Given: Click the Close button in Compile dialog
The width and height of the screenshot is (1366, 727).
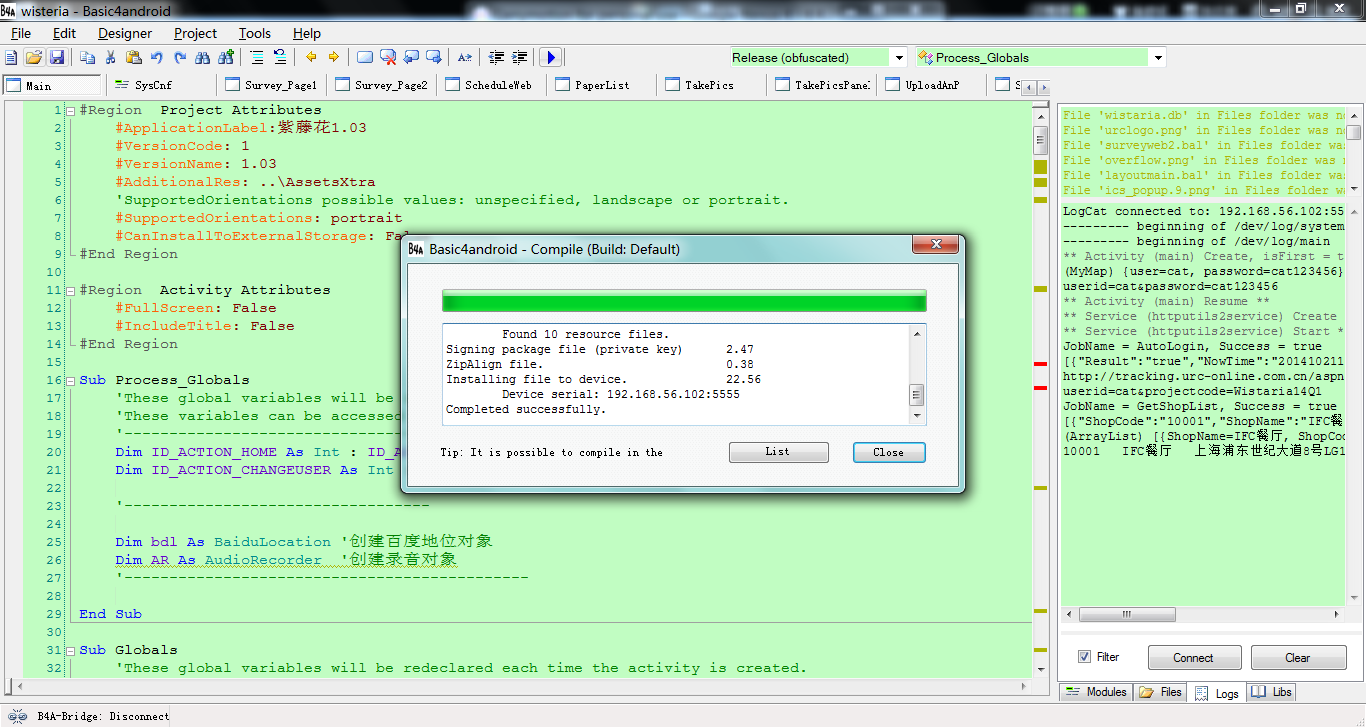Looking at the screenshot, I should [889, 452].
